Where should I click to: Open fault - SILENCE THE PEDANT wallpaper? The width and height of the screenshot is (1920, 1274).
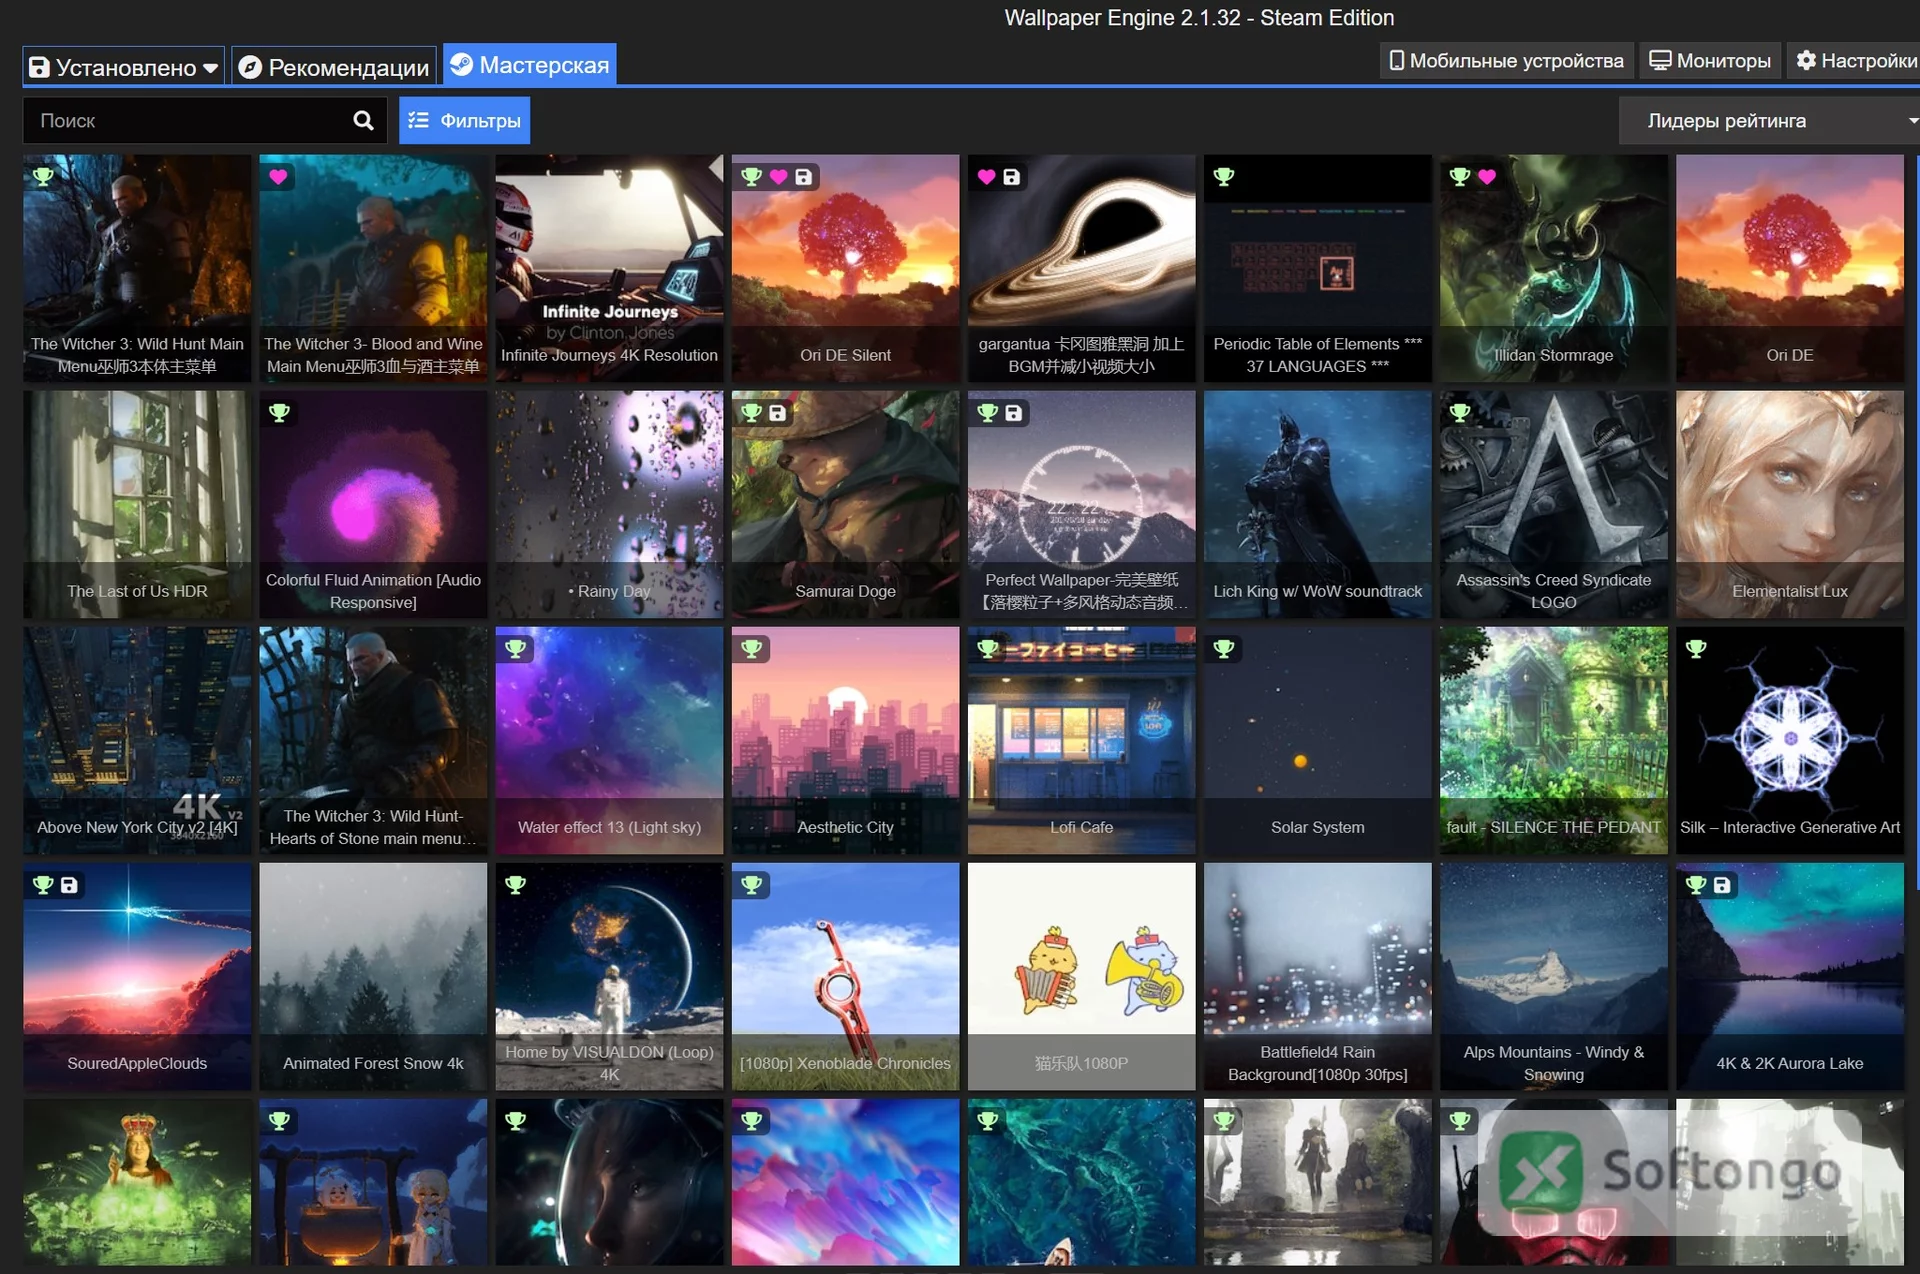pos(1553,741)
